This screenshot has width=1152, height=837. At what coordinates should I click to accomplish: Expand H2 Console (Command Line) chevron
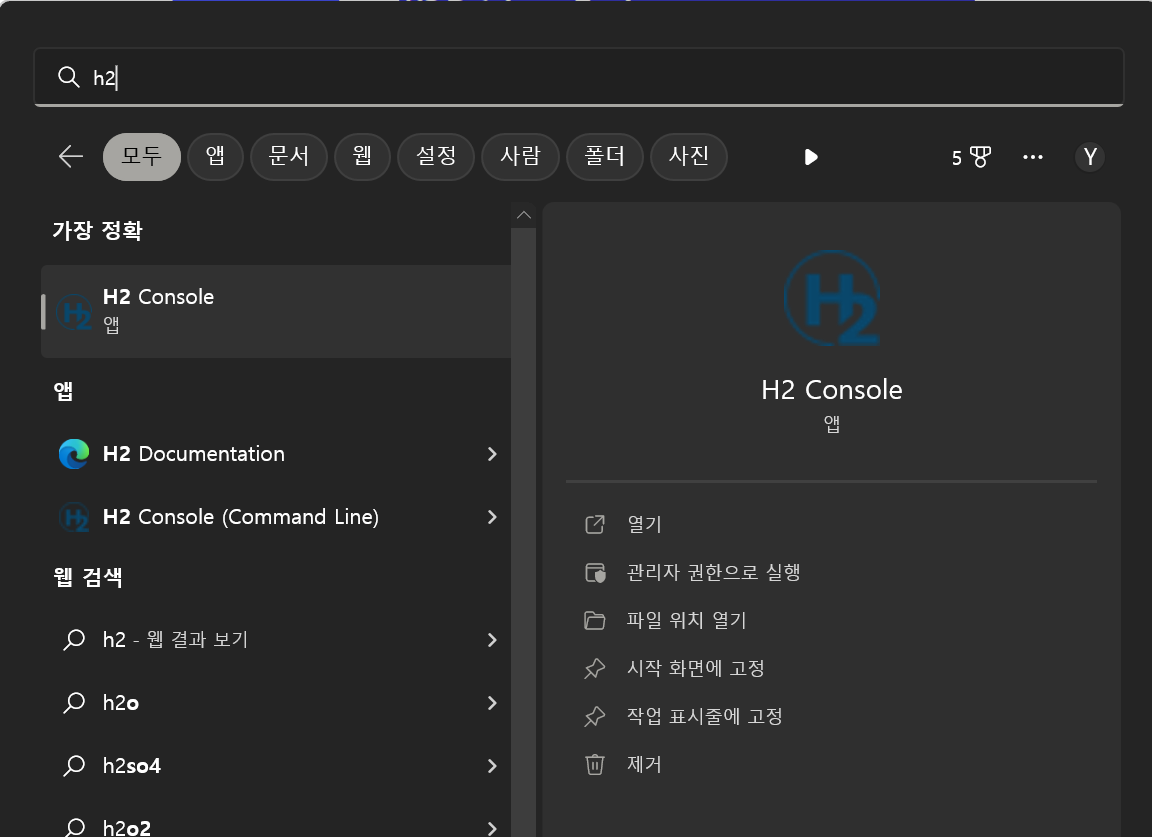click(492, 517)
